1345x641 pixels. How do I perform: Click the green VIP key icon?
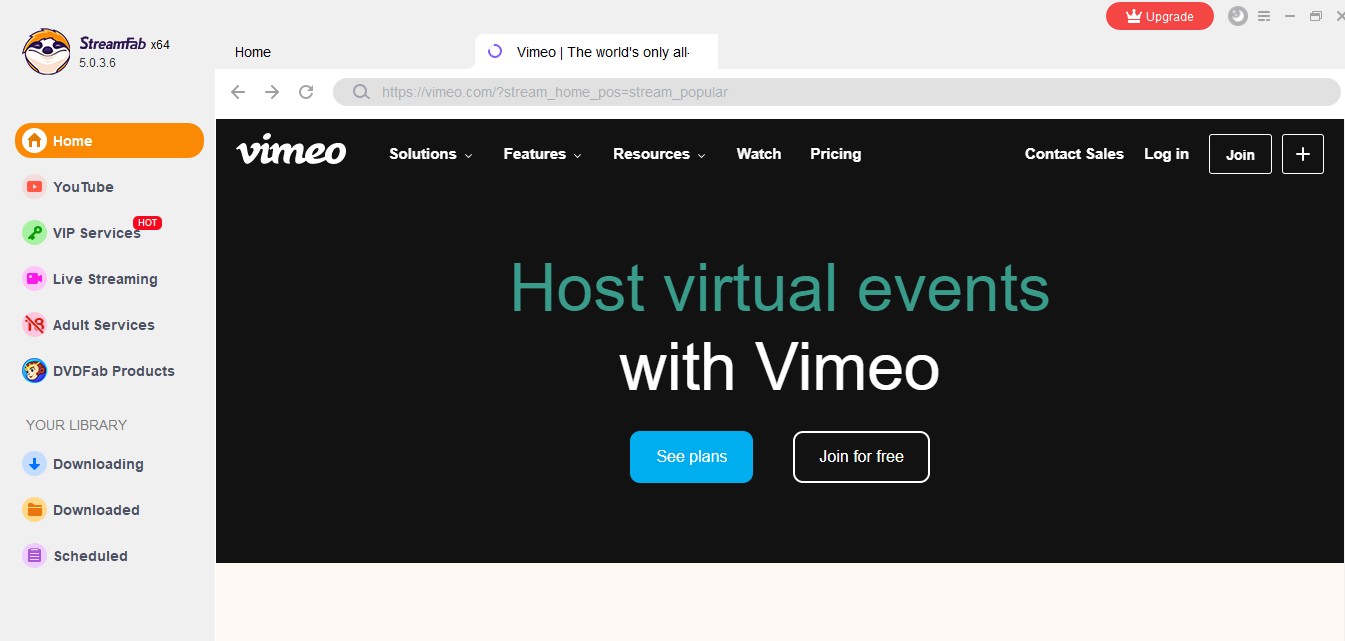tap(35, 233)
